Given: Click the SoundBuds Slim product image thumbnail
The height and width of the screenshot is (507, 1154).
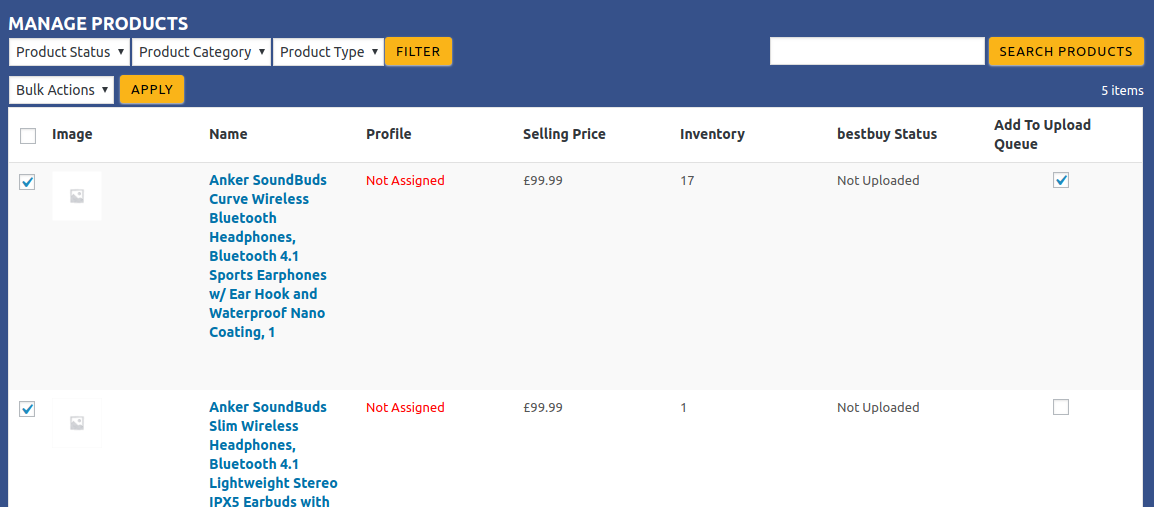Looking at the screenshot, I should point(77,423).
